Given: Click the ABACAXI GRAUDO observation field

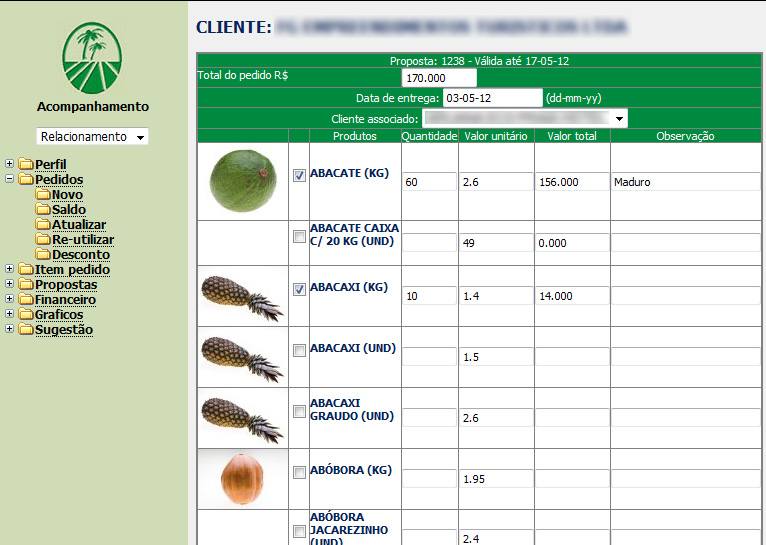Looking at the screenshot, I should pos(685,418).
